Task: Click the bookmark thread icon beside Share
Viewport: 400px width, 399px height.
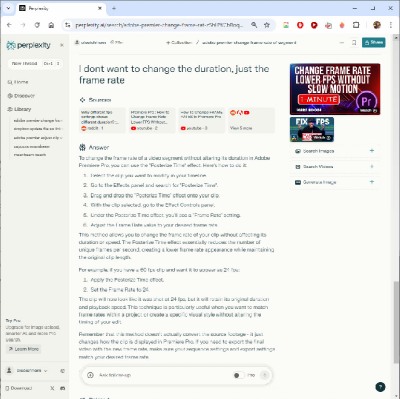Action: 354,43
